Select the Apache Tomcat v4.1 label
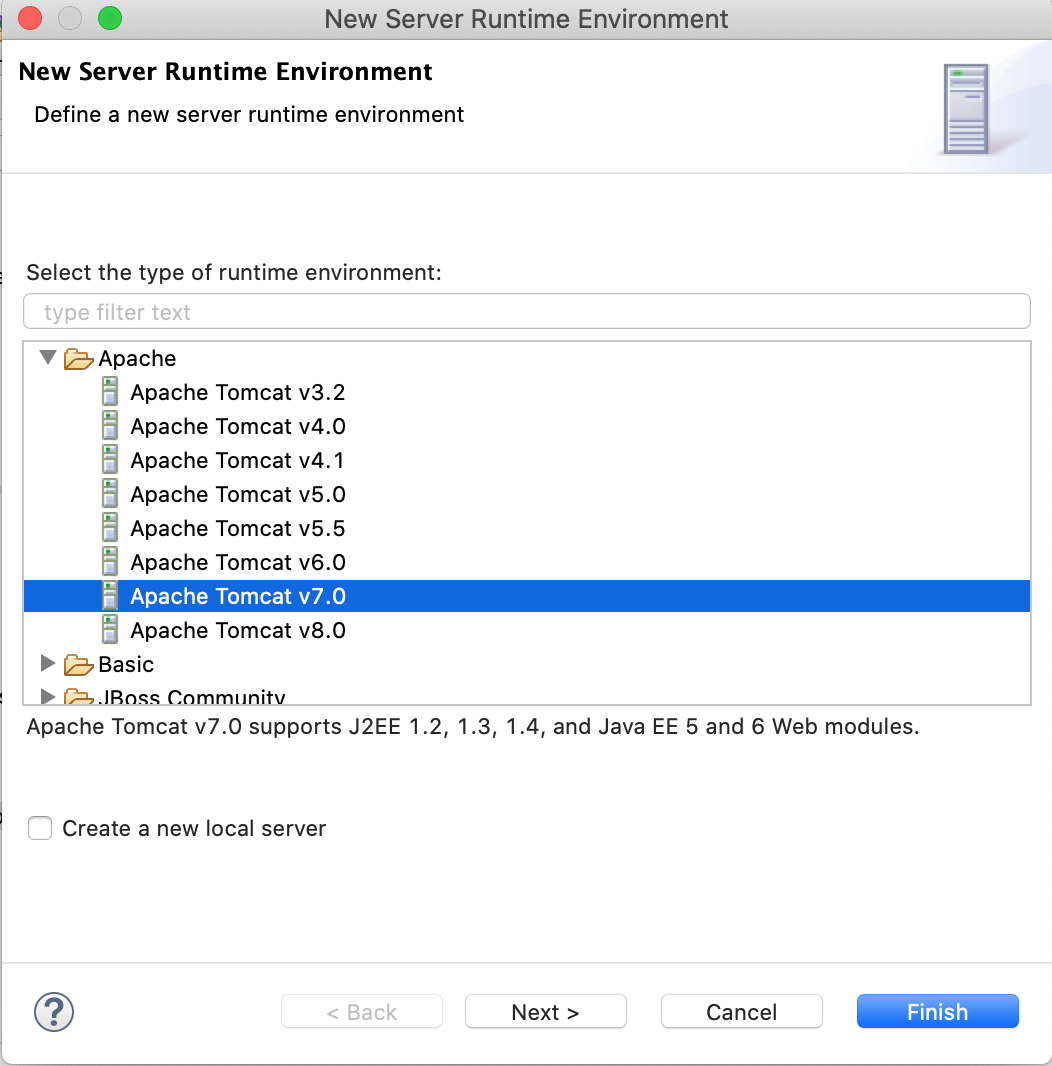 coord(237,460)
